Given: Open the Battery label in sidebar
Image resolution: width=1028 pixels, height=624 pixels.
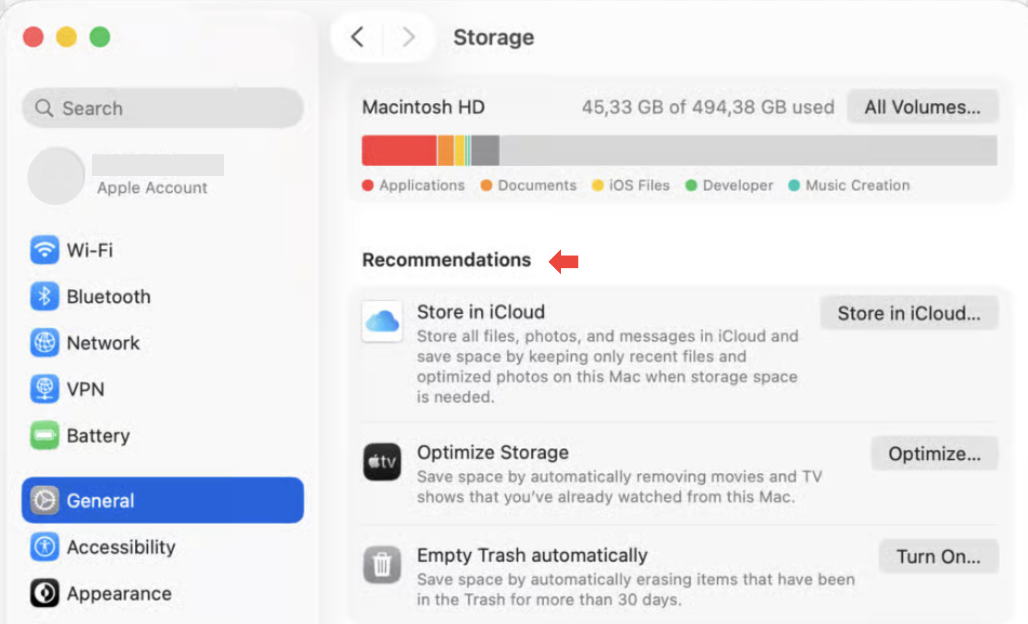Looking at the screenshot, I should coord(98,435).
